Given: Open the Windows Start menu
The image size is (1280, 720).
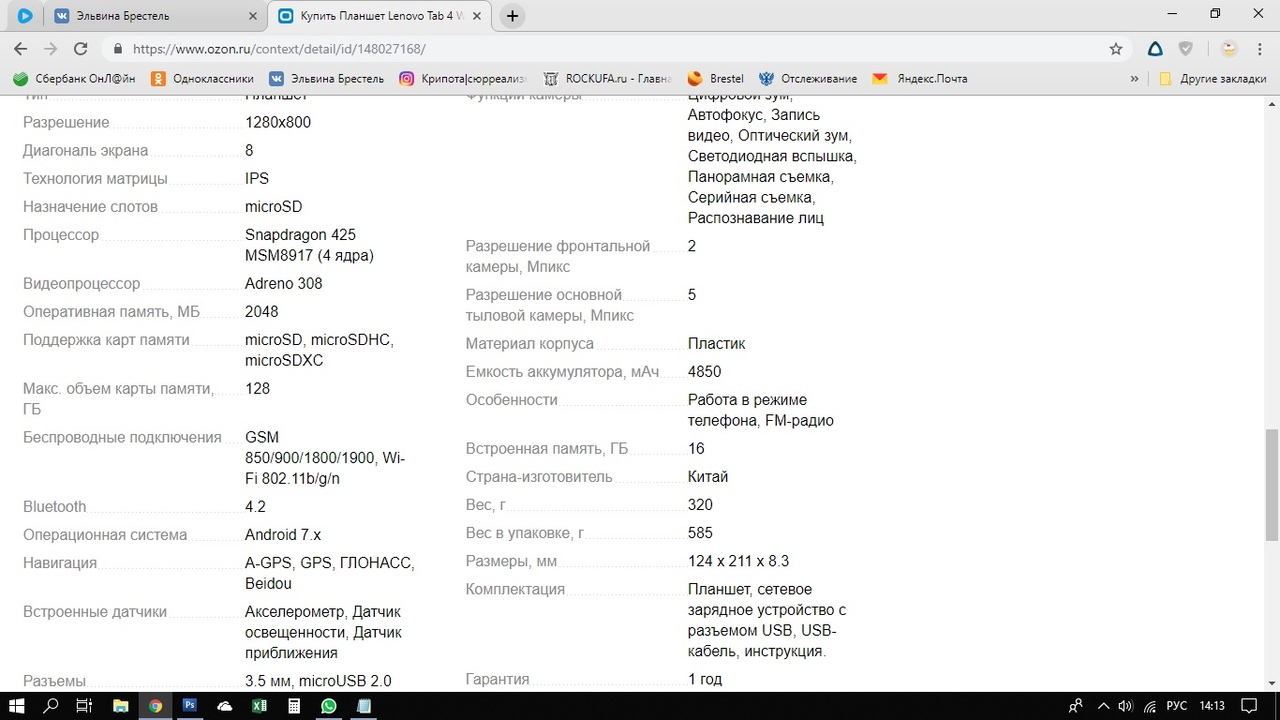Looking at the screenshot, I should pos(17,706).
